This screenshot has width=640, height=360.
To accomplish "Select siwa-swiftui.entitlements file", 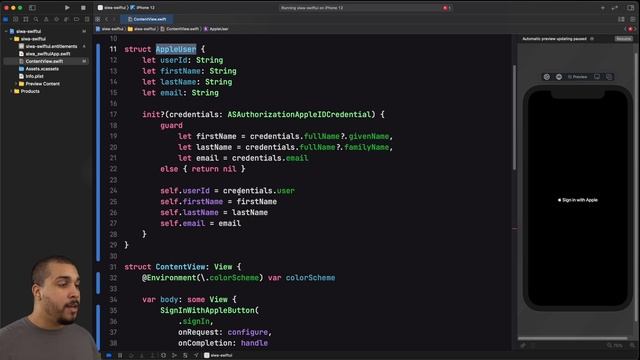I will (x=48, y=46).
